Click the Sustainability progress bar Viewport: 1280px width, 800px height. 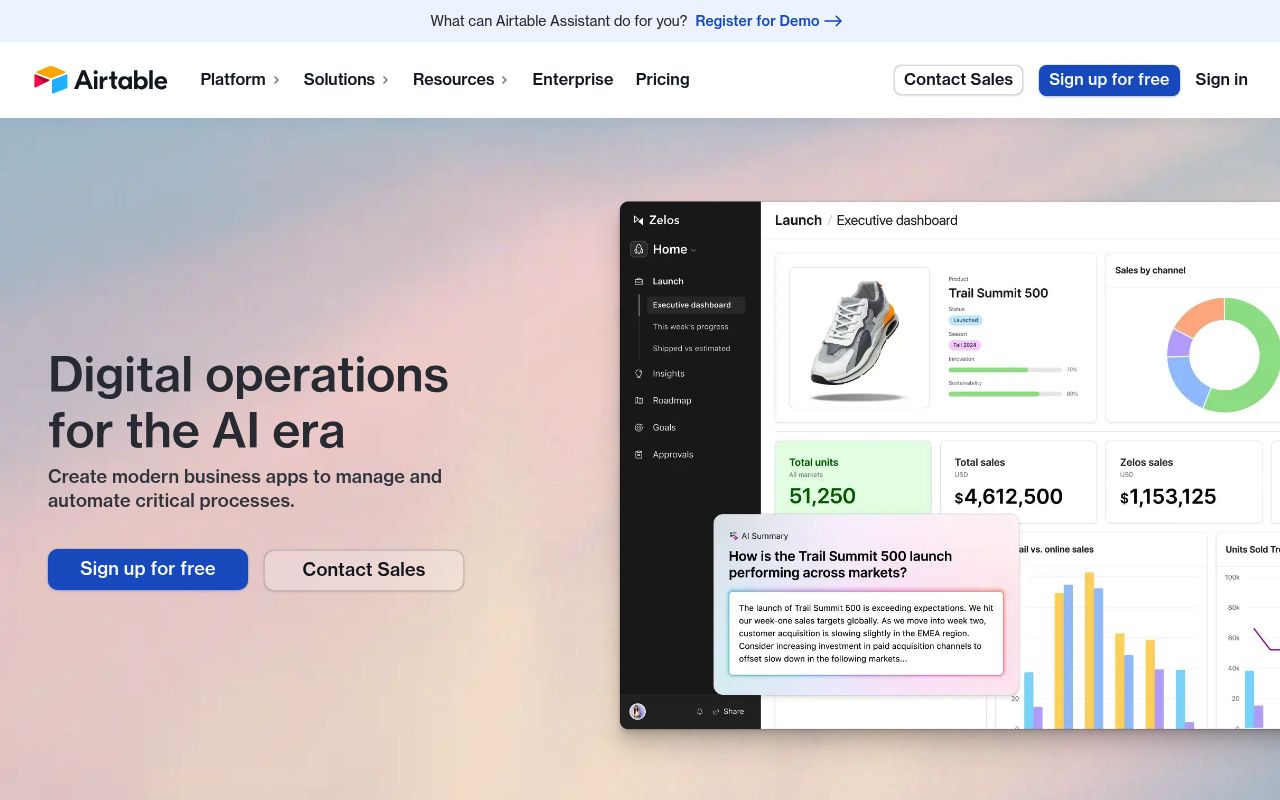coord(1005,394)
